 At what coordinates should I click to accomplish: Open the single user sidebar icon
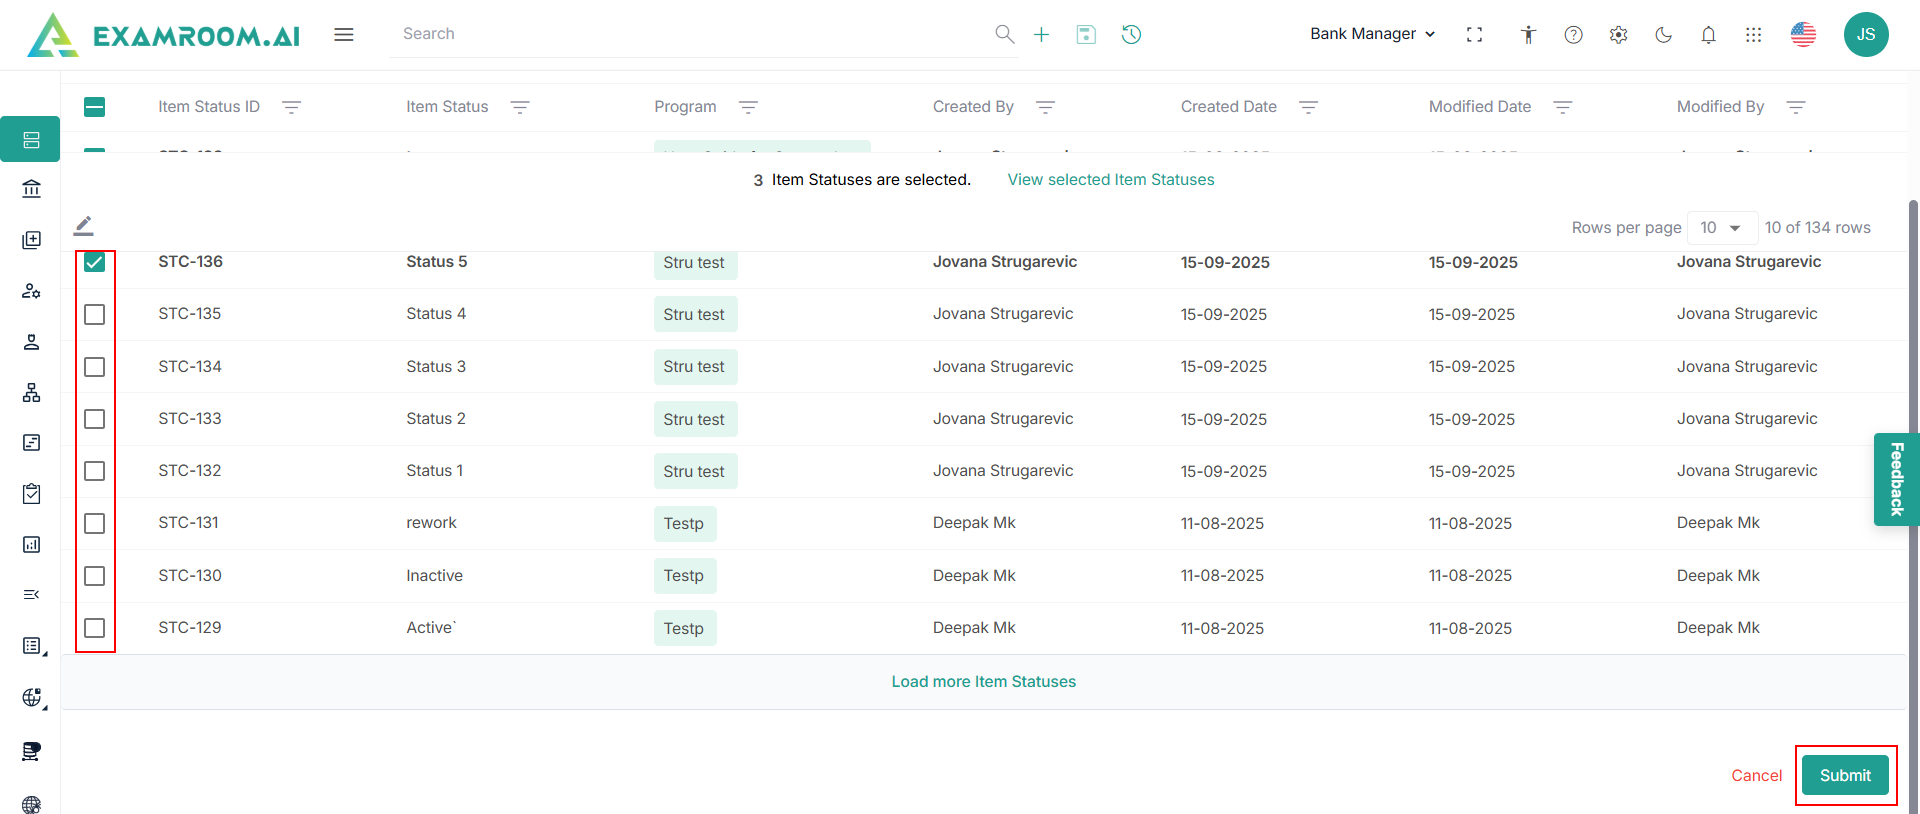tap(32, 342)
